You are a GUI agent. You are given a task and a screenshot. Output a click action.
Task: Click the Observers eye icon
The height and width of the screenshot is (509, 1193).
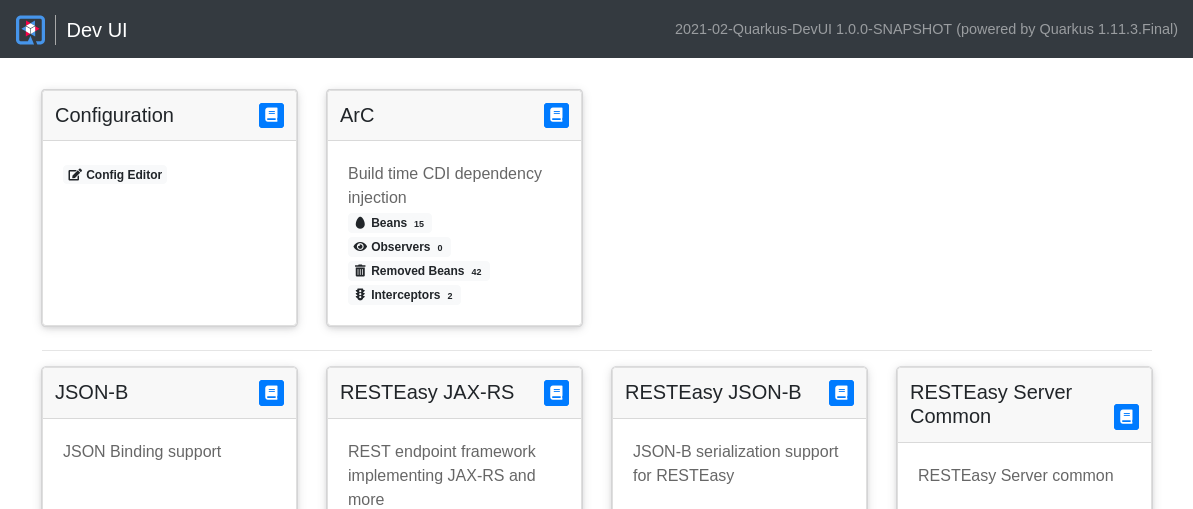[361, 247]
